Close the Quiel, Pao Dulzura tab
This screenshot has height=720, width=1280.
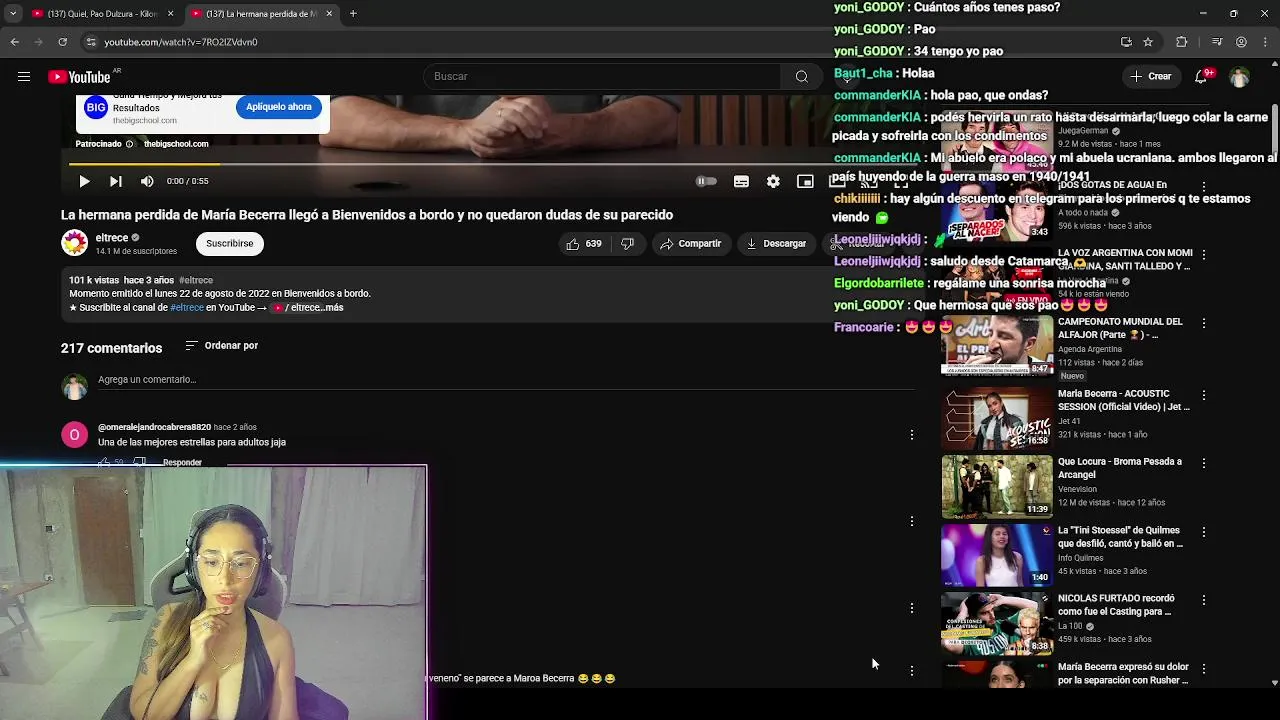[170, 14]
